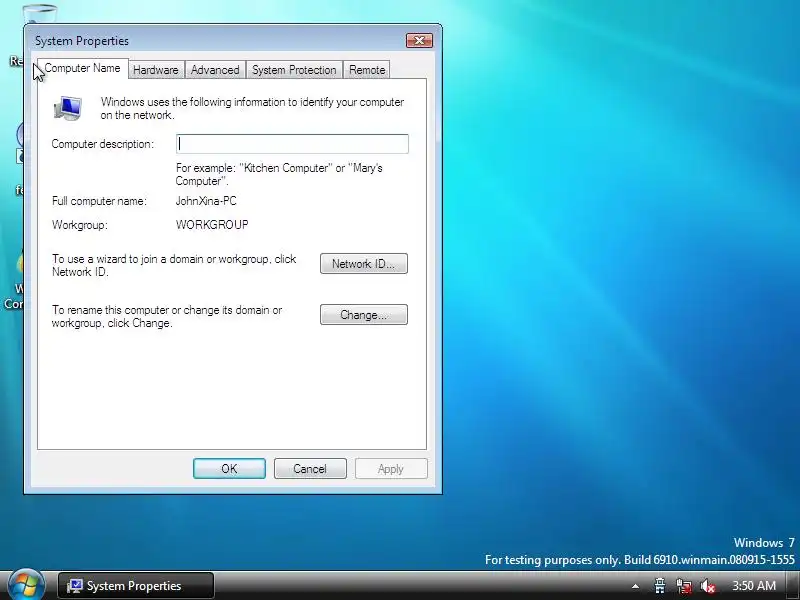Click the Computer description text field
The width and height of the screenshot is (800, 600).
click(292, 144)
